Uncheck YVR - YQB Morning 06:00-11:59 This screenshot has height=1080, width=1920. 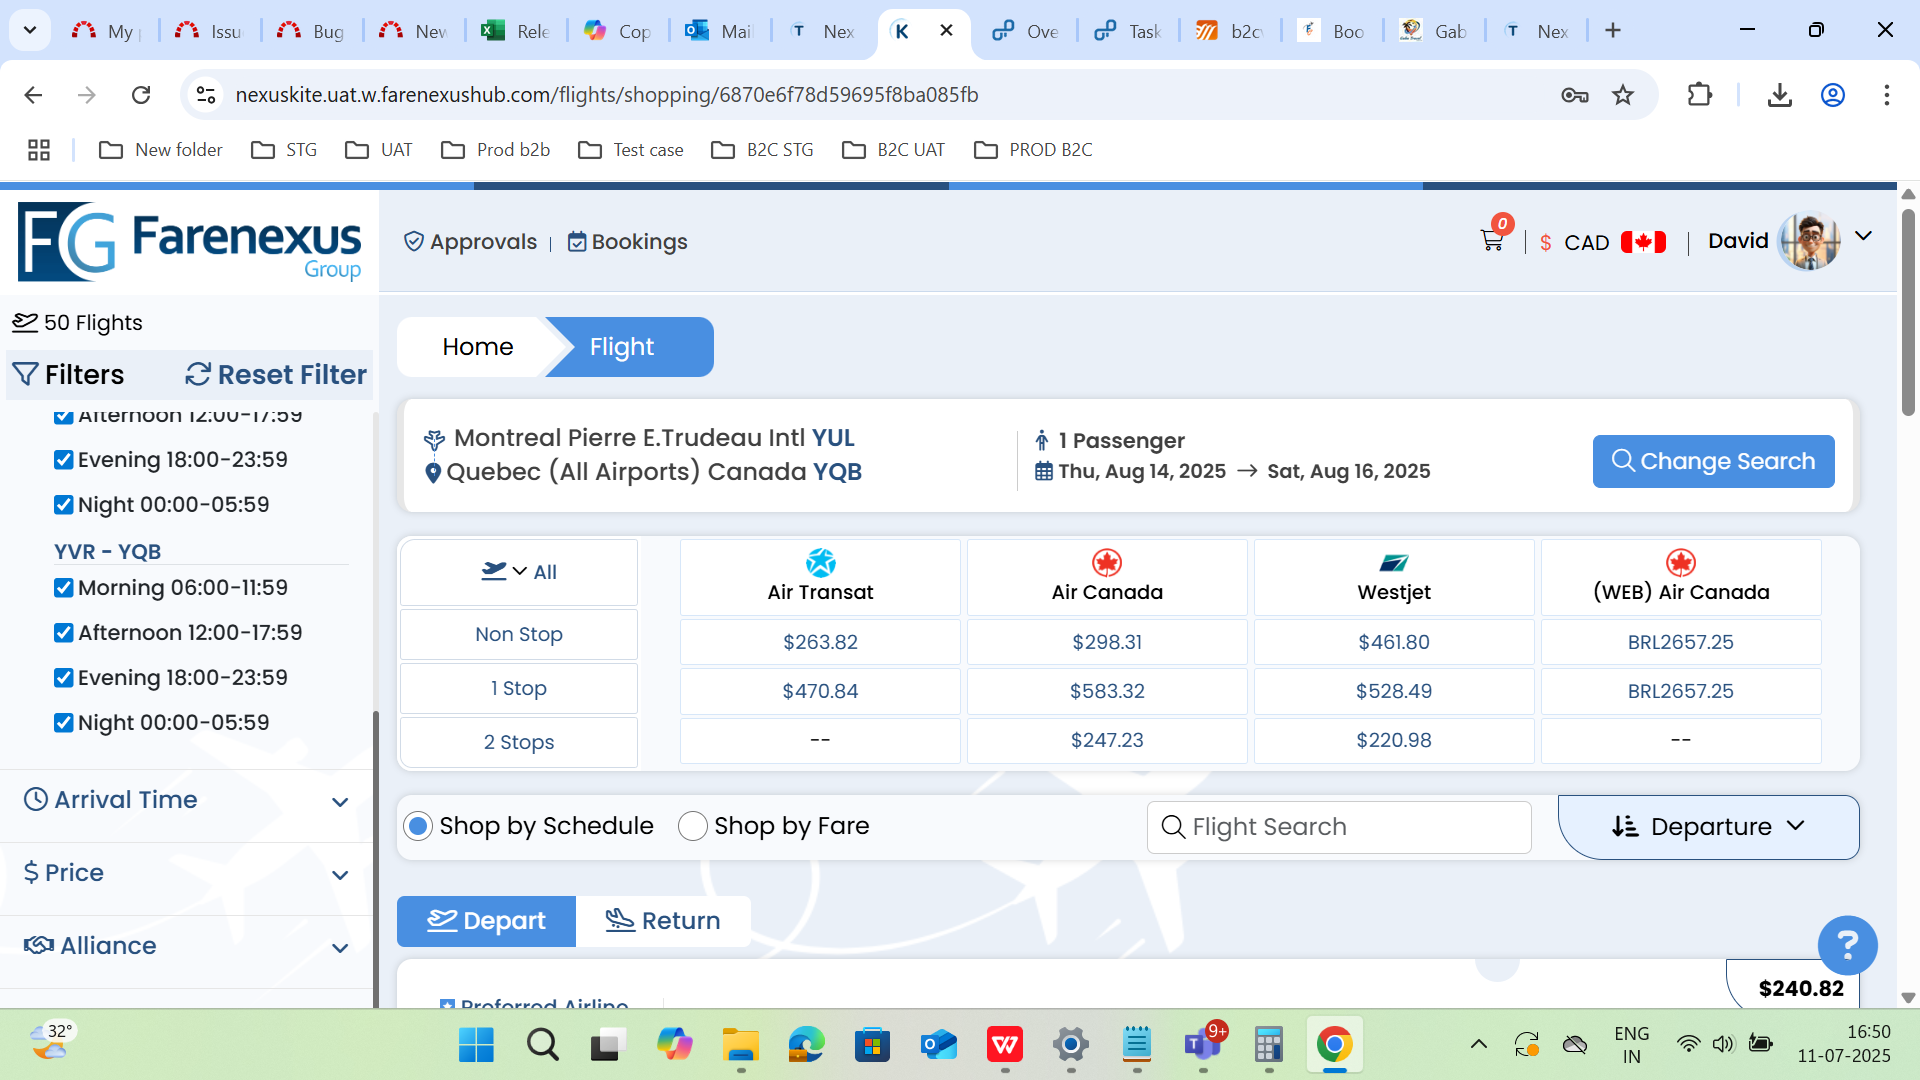(x=64, y=588)
